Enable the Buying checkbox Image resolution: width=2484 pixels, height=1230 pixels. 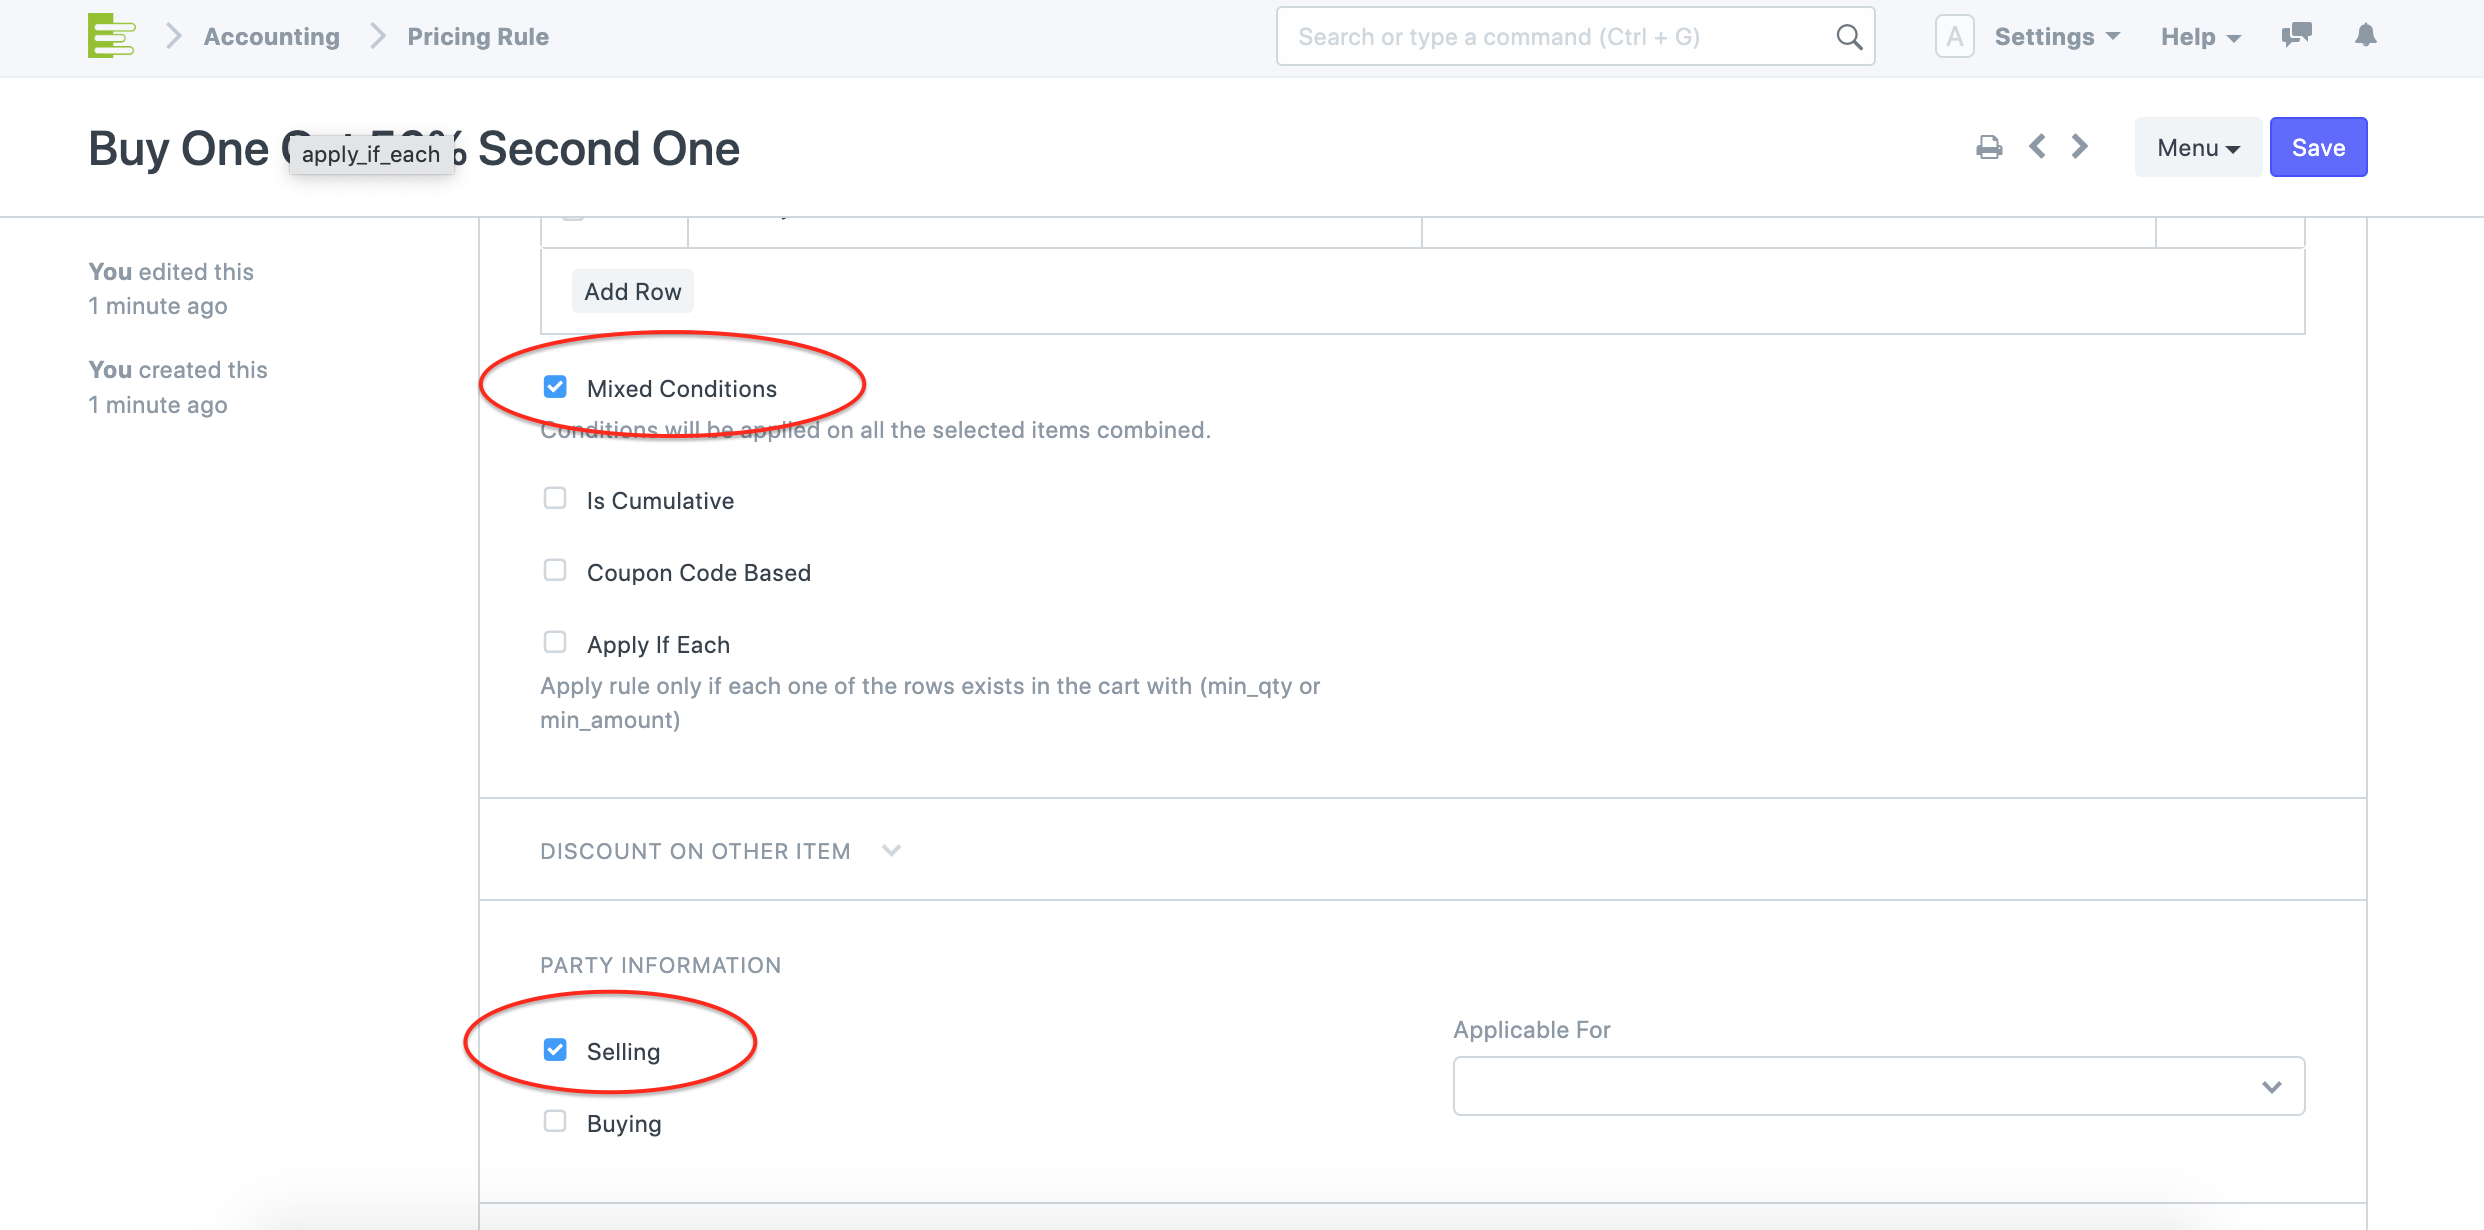555,1121
